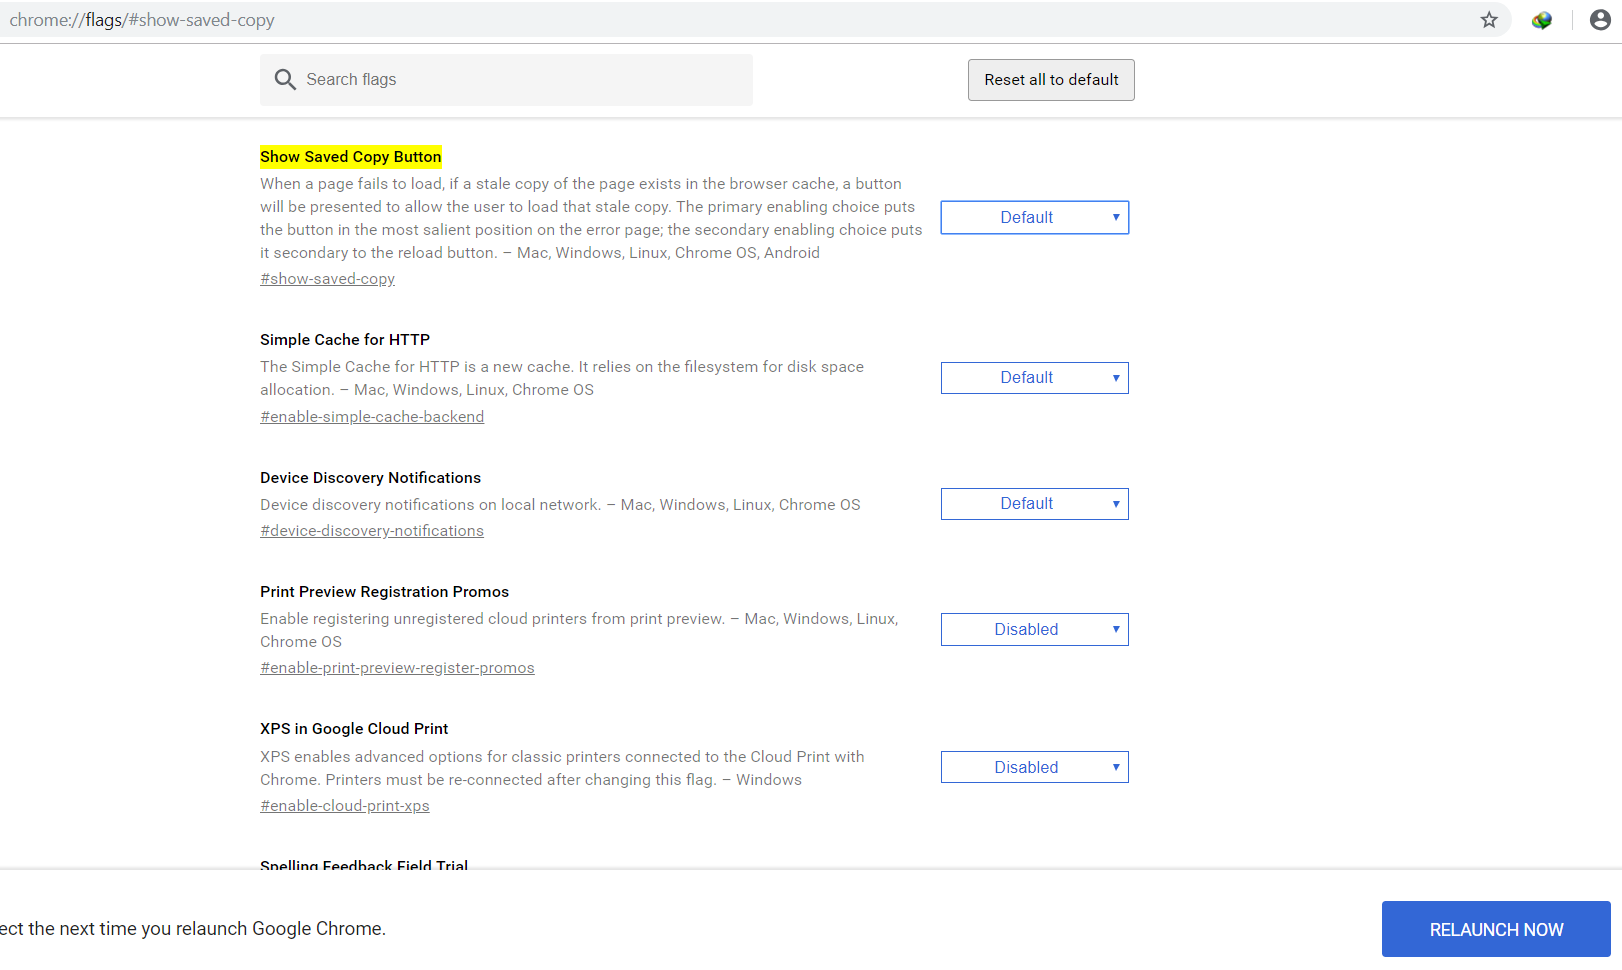The width and height of the screenshot is (1622, 970).
Task: Follow the #enable-simple-cache-backend link
Action: (372, 417)
